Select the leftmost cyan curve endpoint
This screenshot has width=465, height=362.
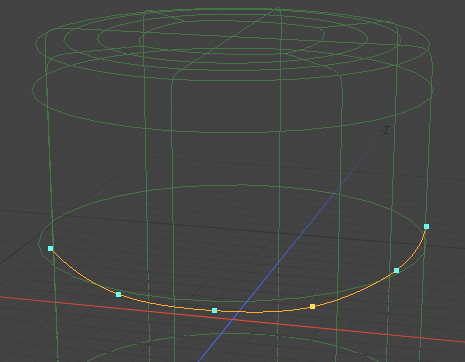pos(51,248)
